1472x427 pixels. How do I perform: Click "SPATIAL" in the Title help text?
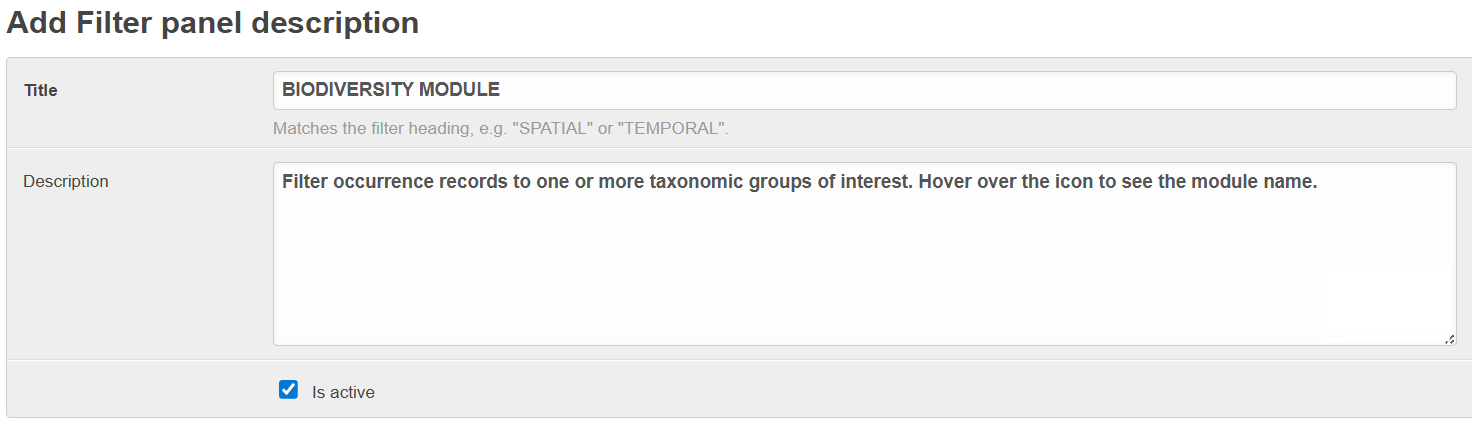point(550,129)
